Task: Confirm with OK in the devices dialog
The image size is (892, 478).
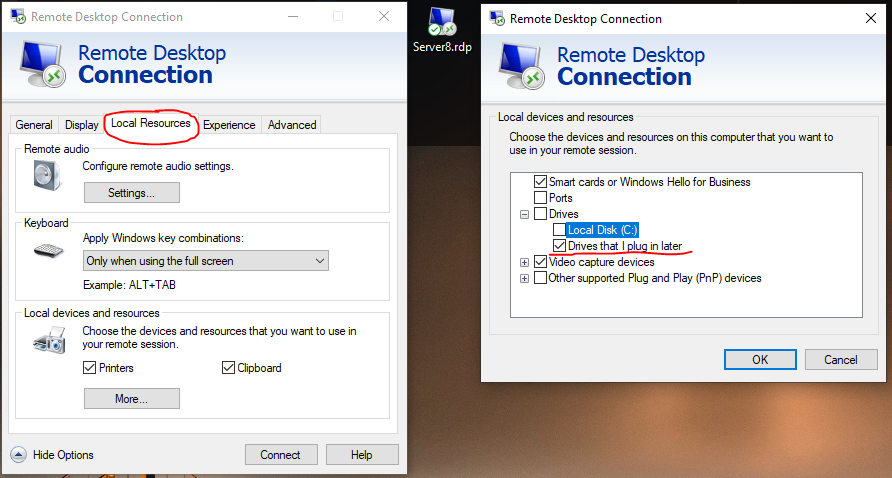Action: (x=760, y=360)
